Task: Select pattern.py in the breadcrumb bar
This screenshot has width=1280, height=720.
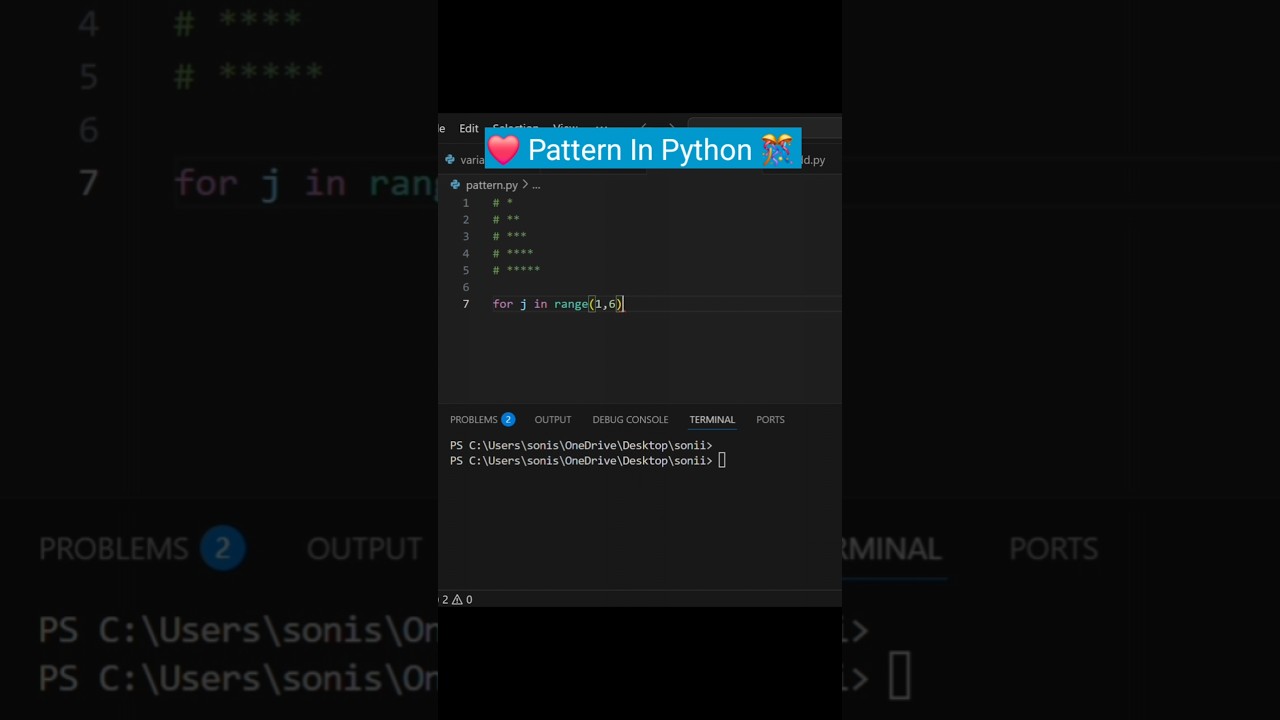Action: pos(491,185)
